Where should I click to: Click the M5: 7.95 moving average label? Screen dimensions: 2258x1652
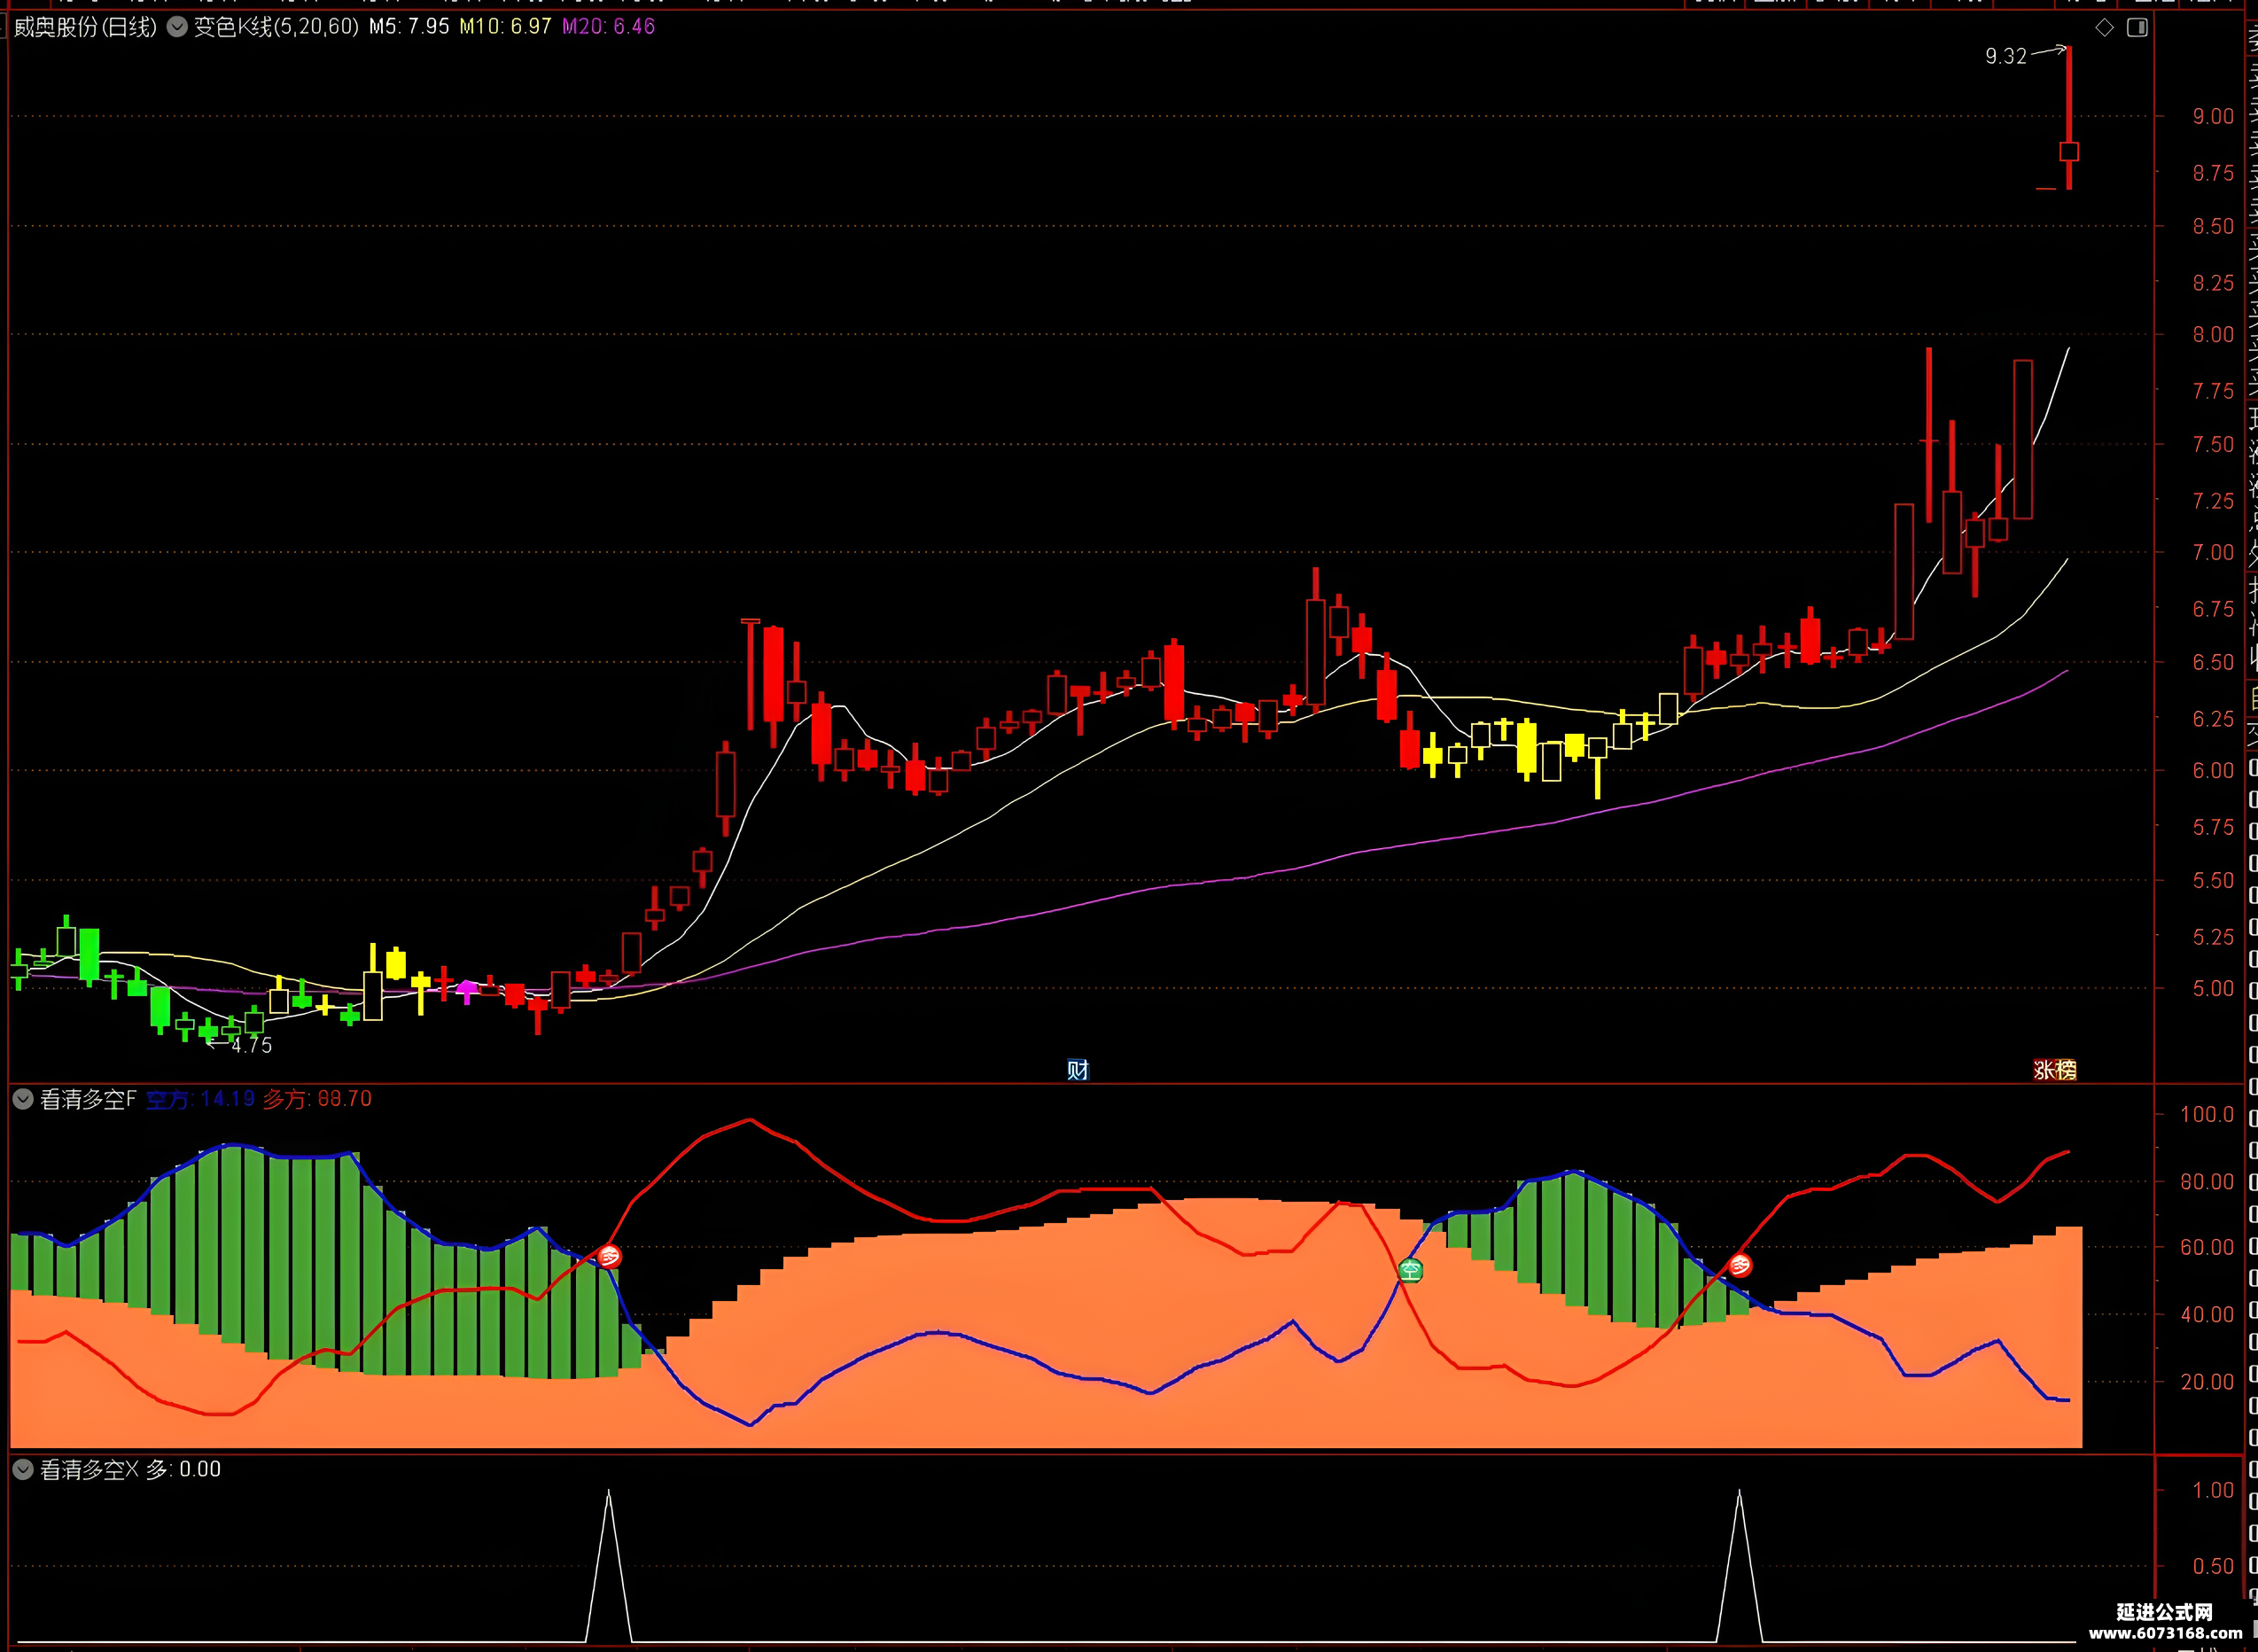409,27
